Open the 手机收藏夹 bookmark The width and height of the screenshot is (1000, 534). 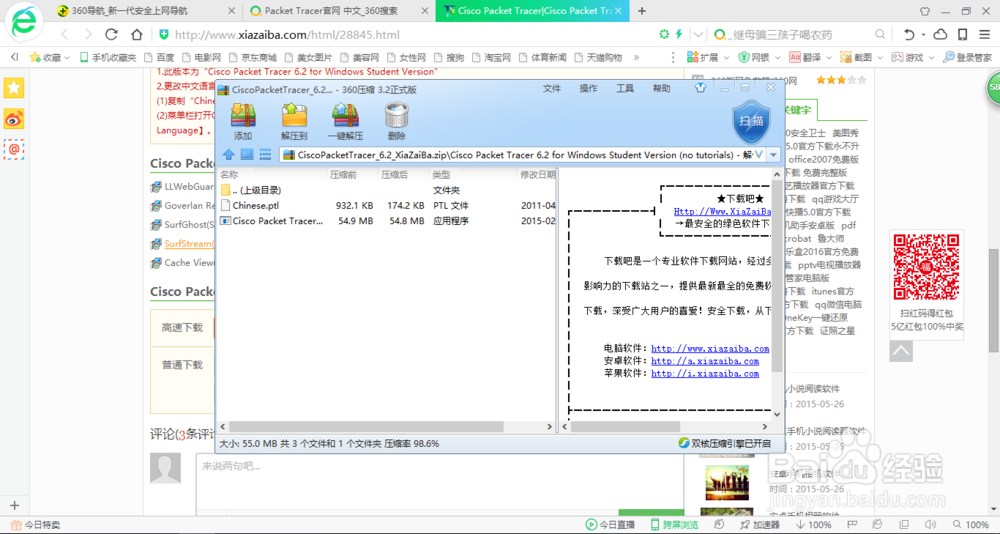pyautogui.click(x=108, y=57)
